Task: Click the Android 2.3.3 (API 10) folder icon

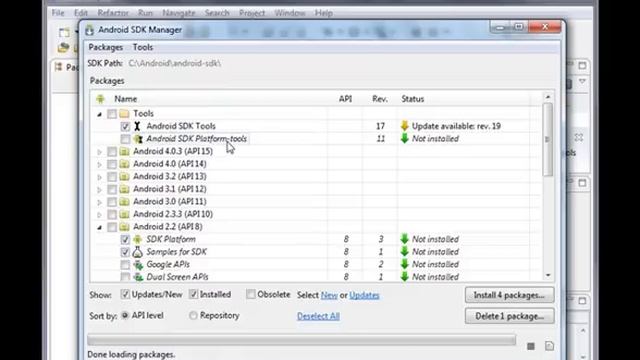Action: (124, 214)
